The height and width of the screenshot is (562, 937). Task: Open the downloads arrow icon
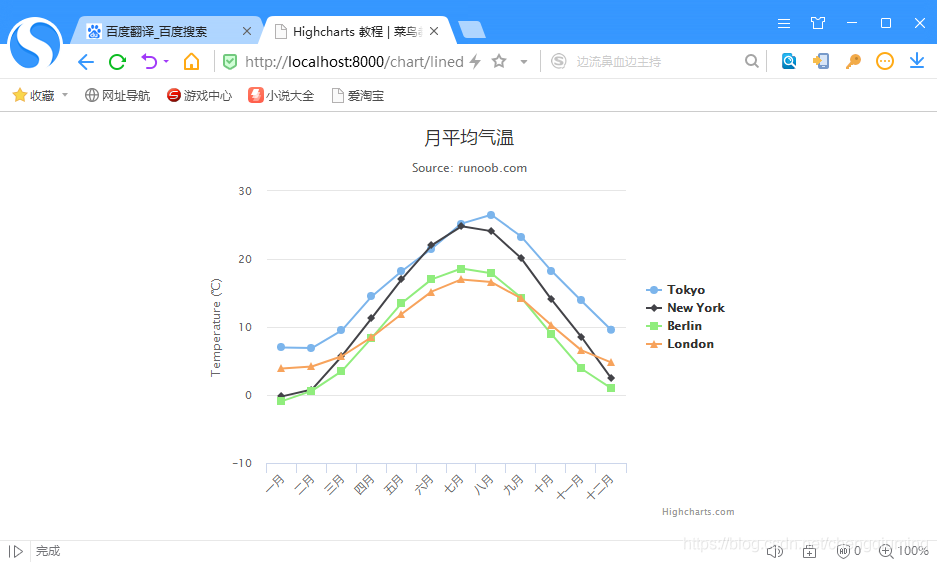pyautogui.click(x=917, y=62)
